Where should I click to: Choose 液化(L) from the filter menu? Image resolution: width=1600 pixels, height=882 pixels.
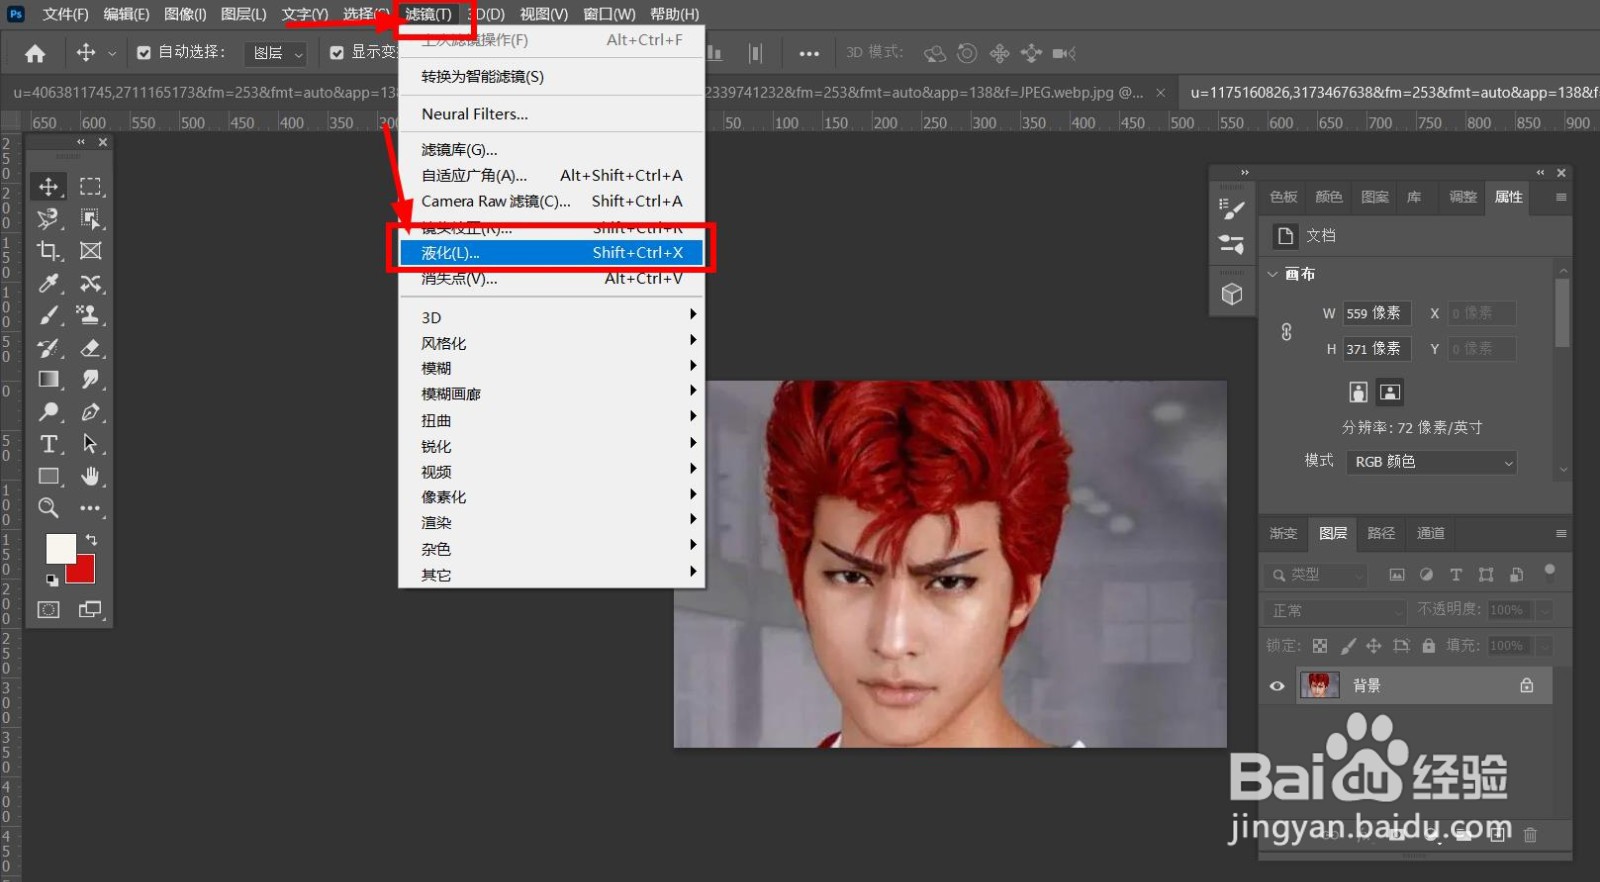pyautogui.click(x=552, y=253)
